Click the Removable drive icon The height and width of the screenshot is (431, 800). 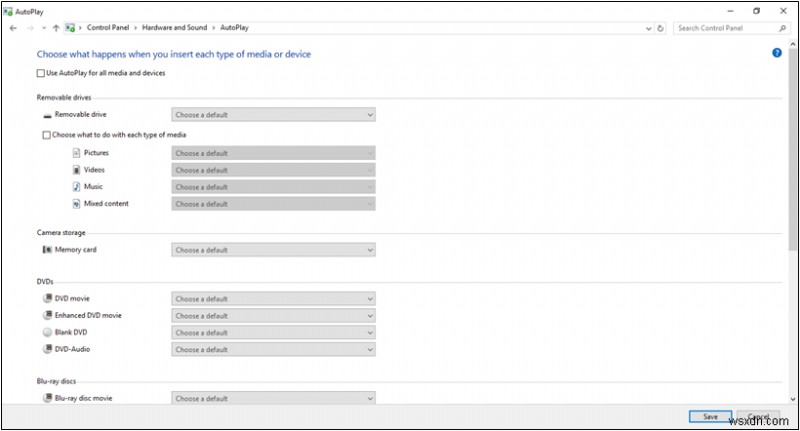[x=47, y=115]
